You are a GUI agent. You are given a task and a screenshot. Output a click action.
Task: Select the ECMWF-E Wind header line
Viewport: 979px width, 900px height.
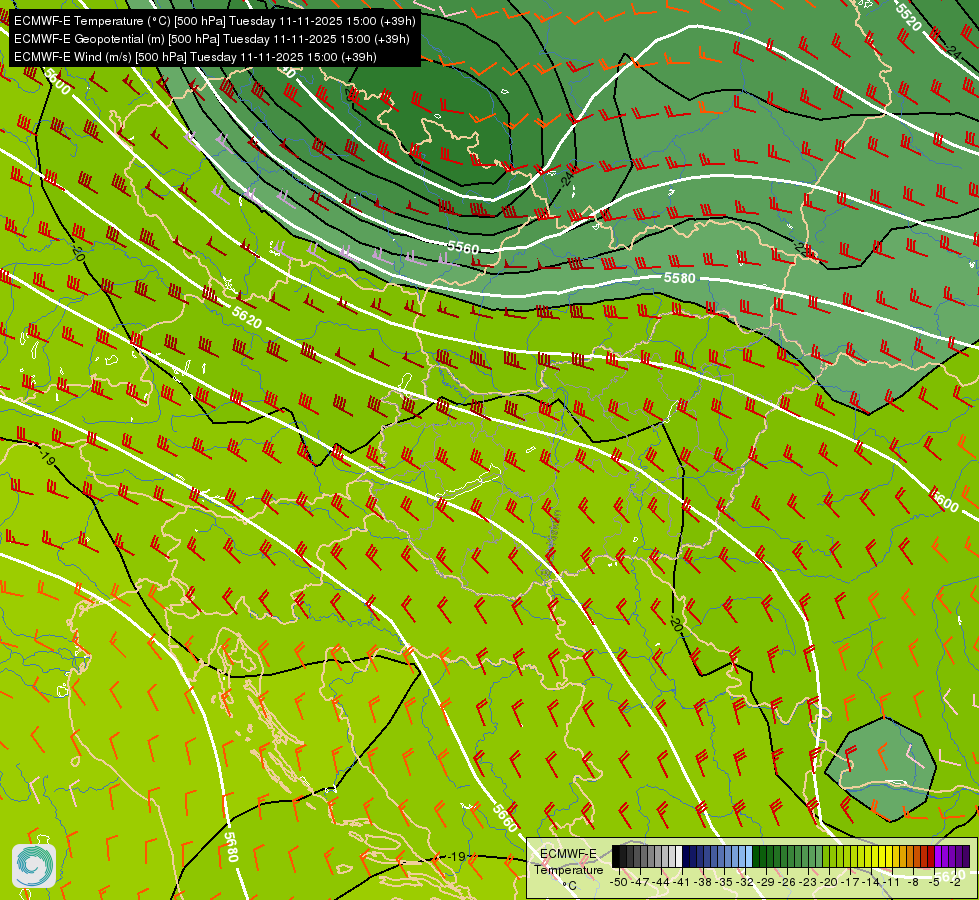[x=195, y=57]
